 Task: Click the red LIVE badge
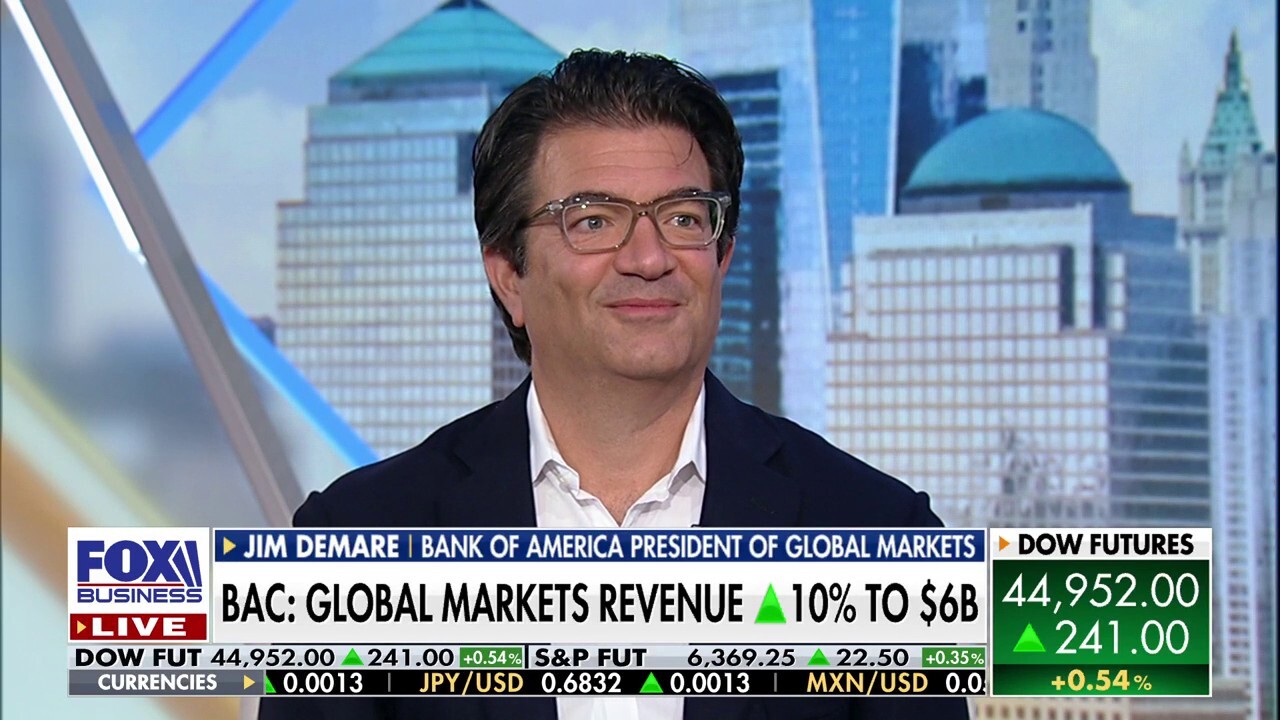tap(138, 626)
